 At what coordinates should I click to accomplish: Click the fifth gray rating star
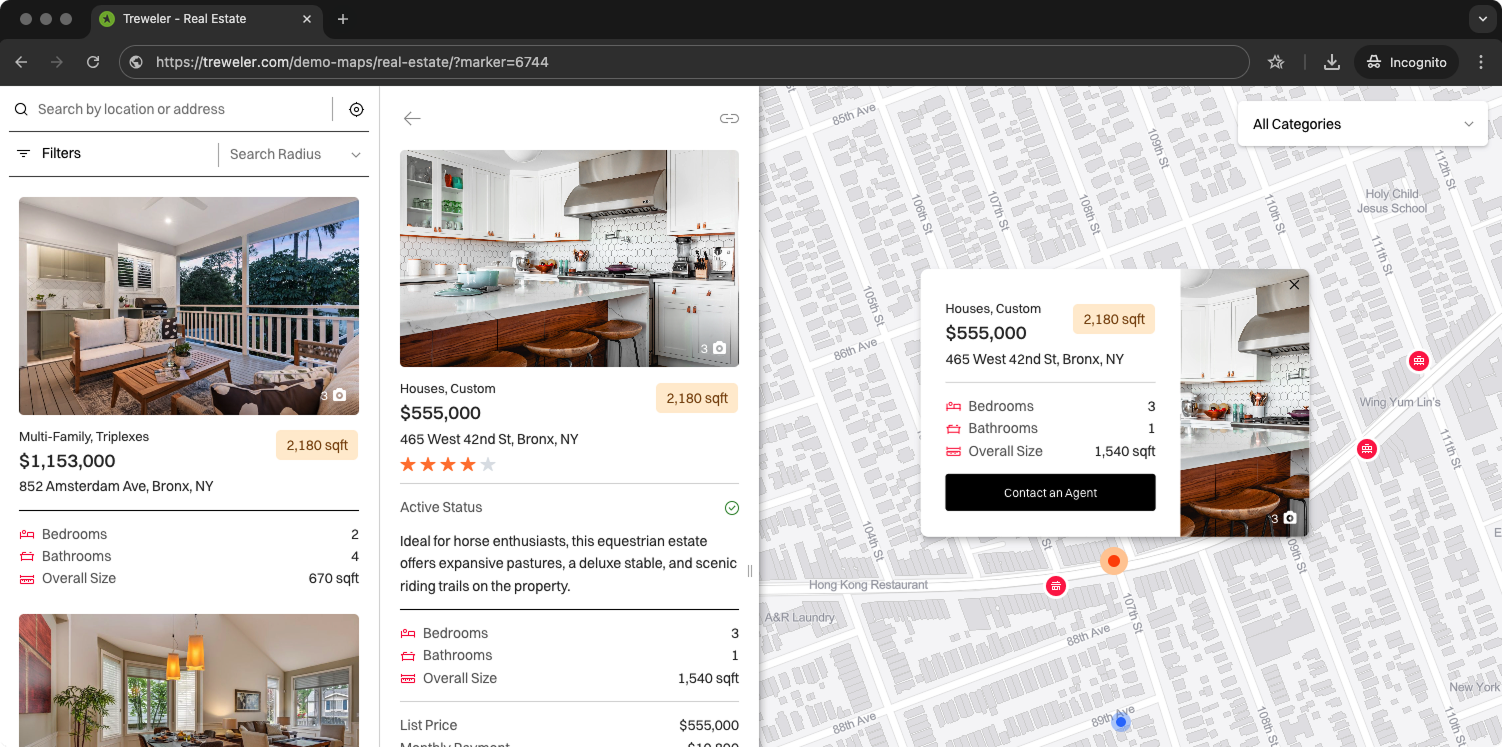(488, 464)
